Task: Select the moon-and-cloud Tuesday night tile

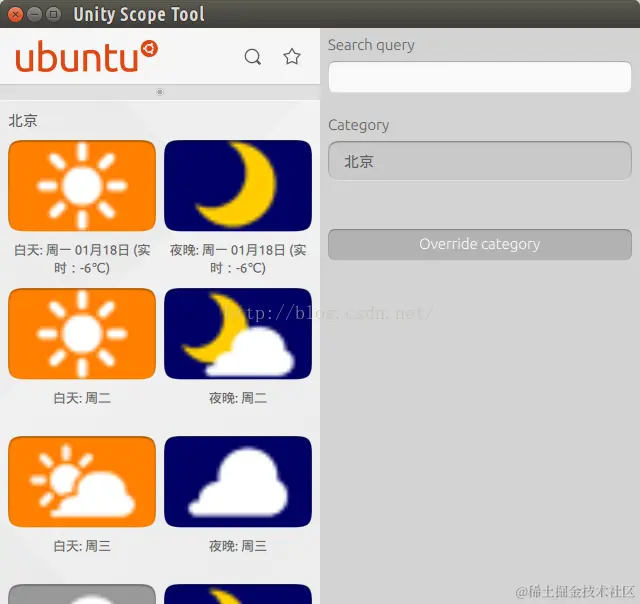Action: (238, 333)
